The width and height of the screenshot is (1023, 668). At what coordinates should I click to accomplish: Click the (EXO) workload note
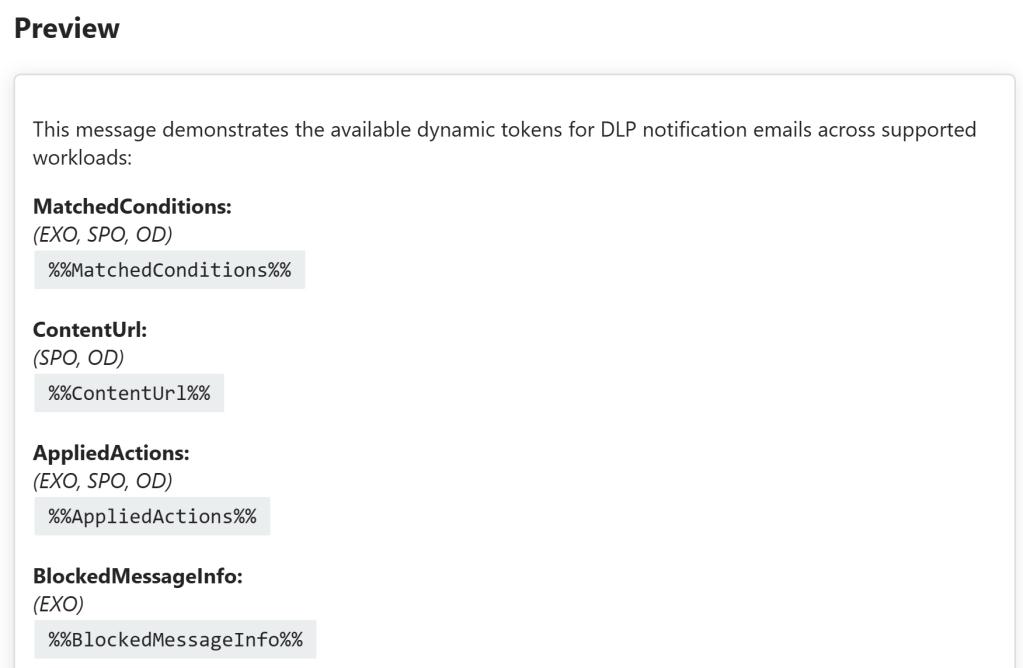coord(58,604)
